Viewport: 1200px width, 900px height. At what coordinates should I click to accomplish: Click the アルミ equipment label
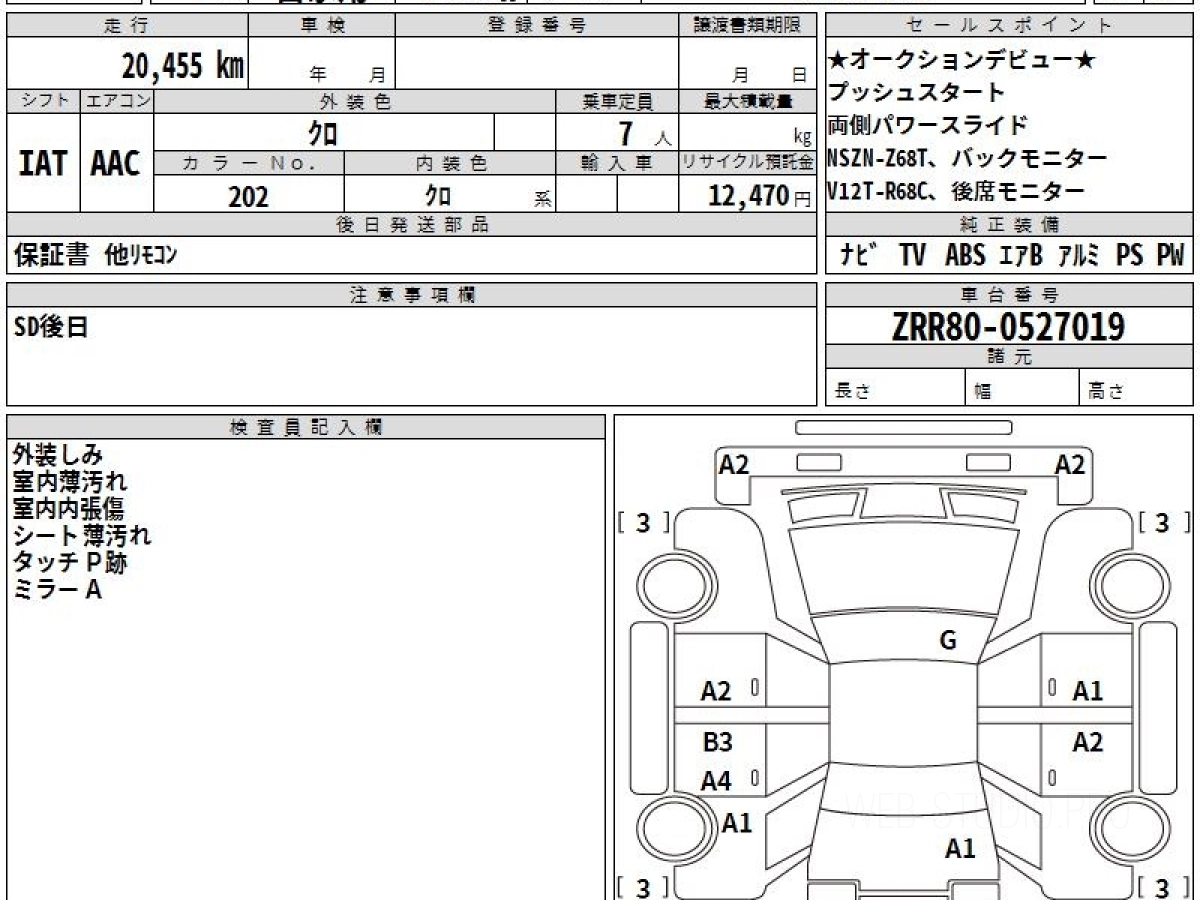[x=1079, y=256]
